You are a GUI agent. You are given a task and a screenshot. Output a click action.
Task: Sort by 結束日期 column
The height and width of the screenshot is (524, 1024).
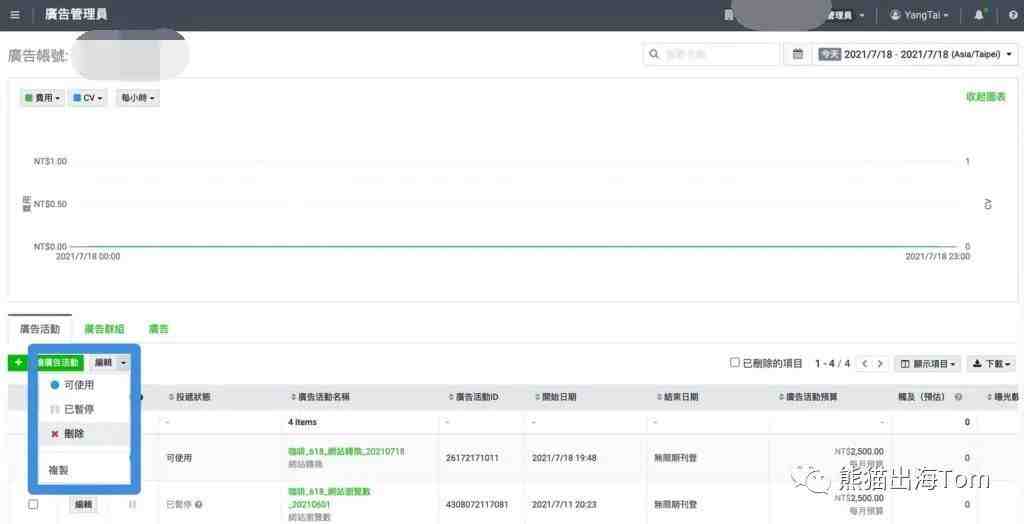tap(677, 397)
